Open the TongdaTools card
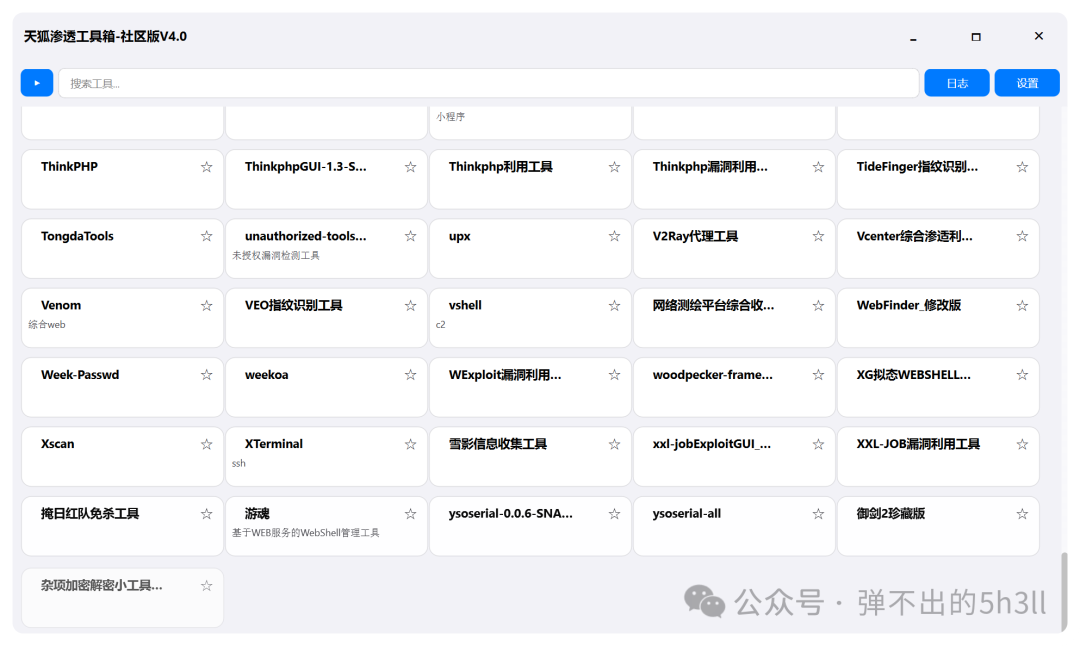This screenshot has width=1080, height=646. (123, 249)
